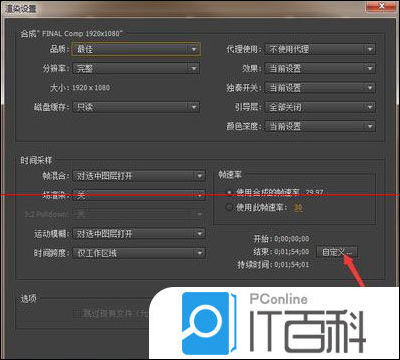Image resolution: width=400 pixels, height=360 pixels.
Task: Open the 效果 effects dropdown
Action: [x=320, y=68]
